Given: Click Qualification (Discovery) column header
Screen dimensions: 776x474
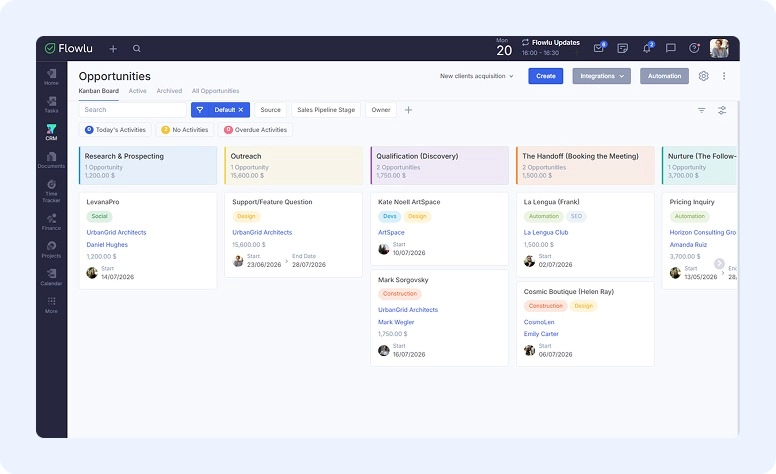Looking at the screenshot, I should 439,165.
